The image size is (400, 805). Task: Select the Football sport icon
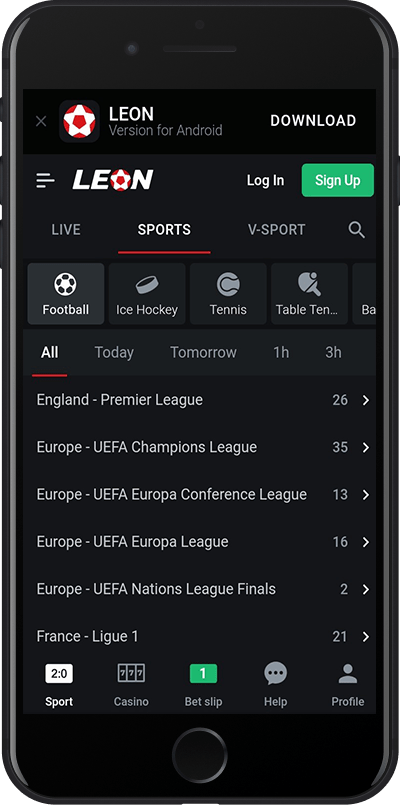(x=65, y=284)
